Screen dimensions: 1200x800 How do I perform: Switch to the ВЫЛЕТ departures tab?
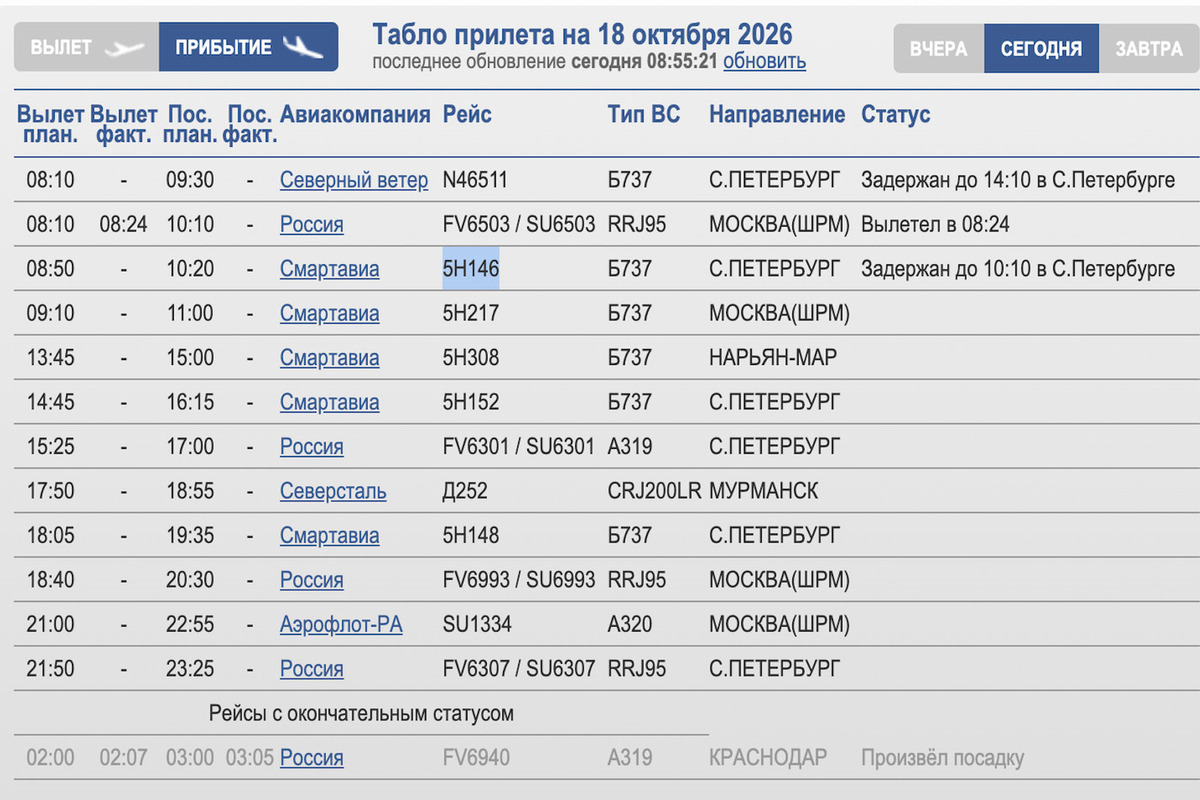click(x=87, y=47)
